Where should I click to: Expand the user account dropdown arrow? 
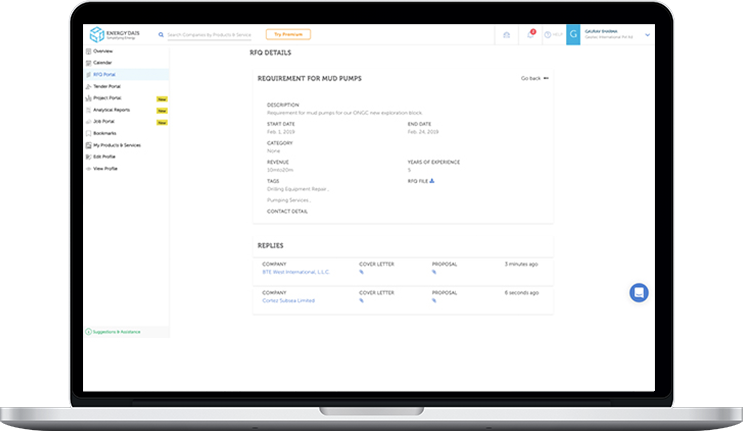pos(647,35)
